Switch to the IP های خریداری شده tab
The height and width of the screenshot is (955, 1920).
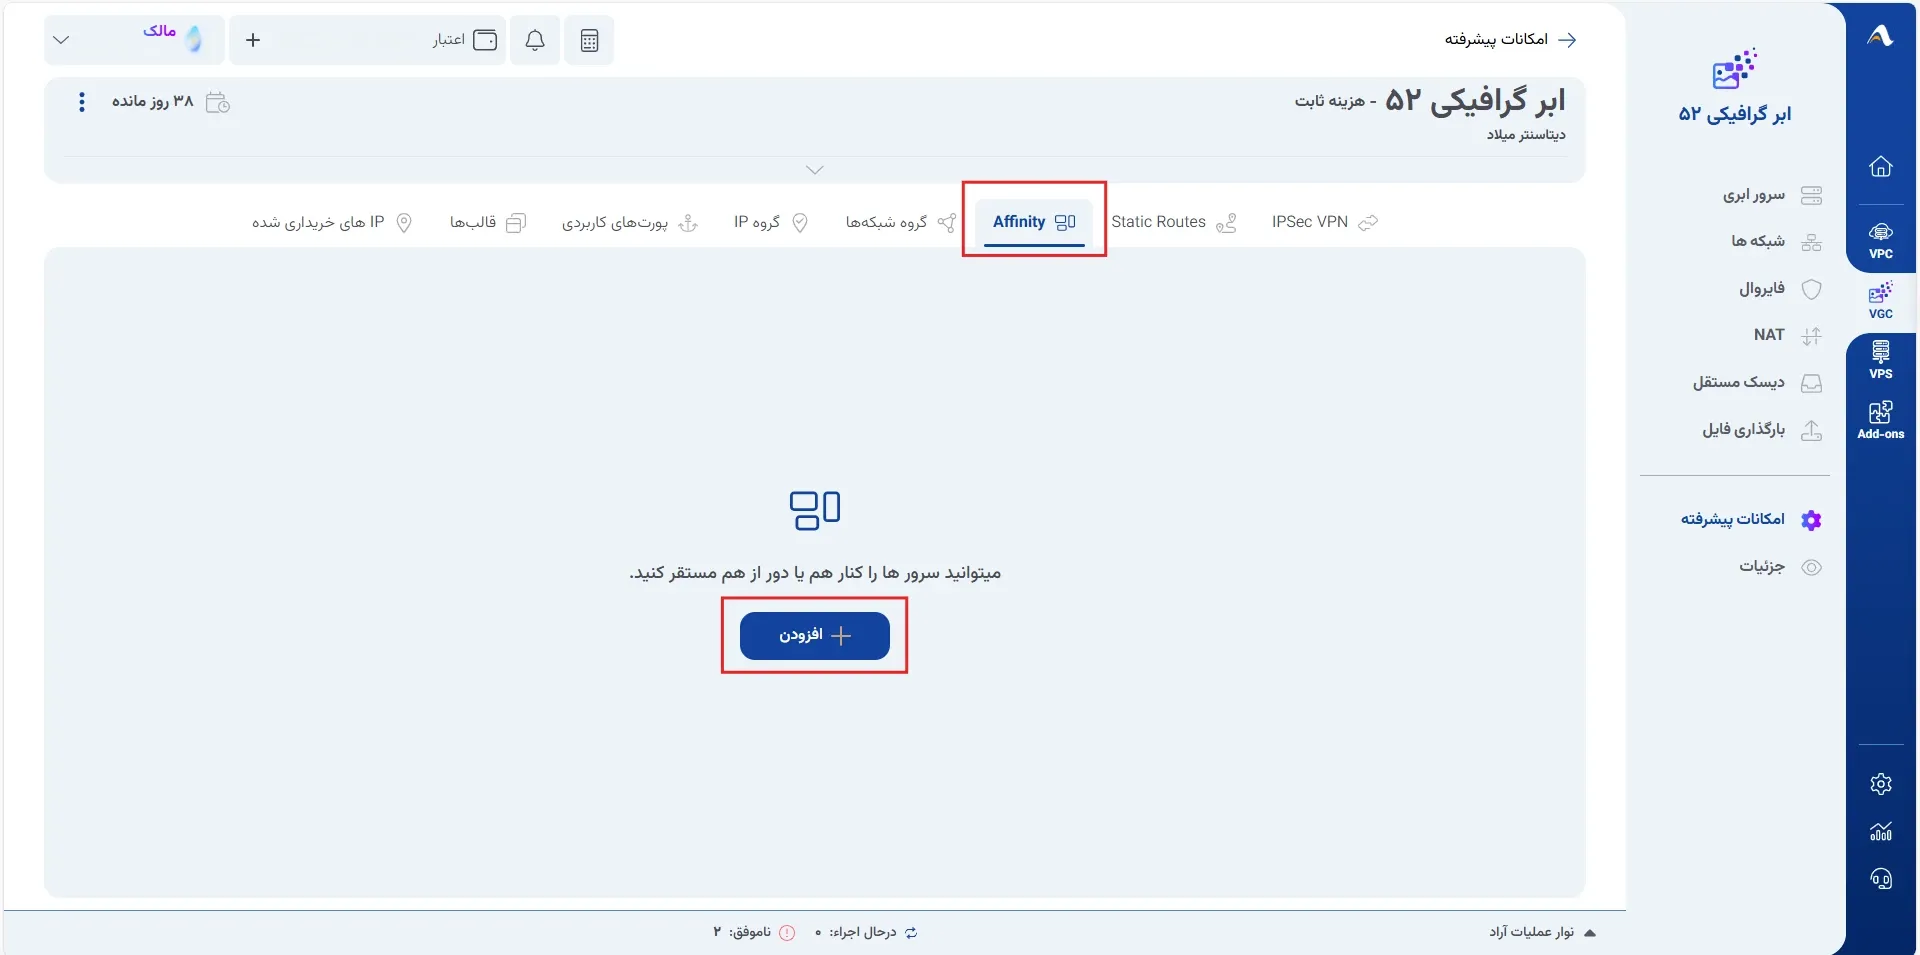tap(332, 222)
